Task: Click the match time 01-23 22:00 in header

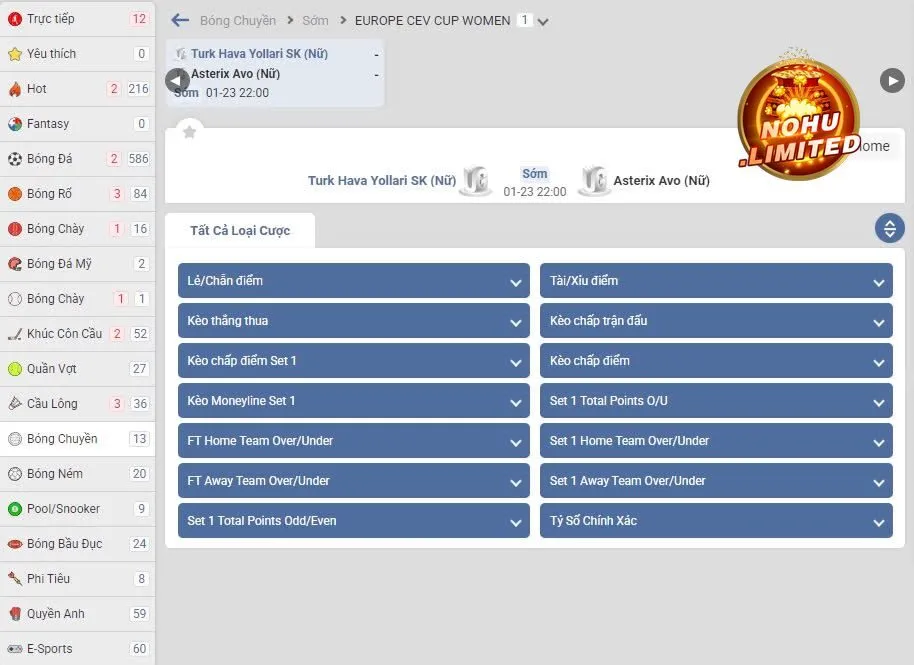Action: click(535, 192)
